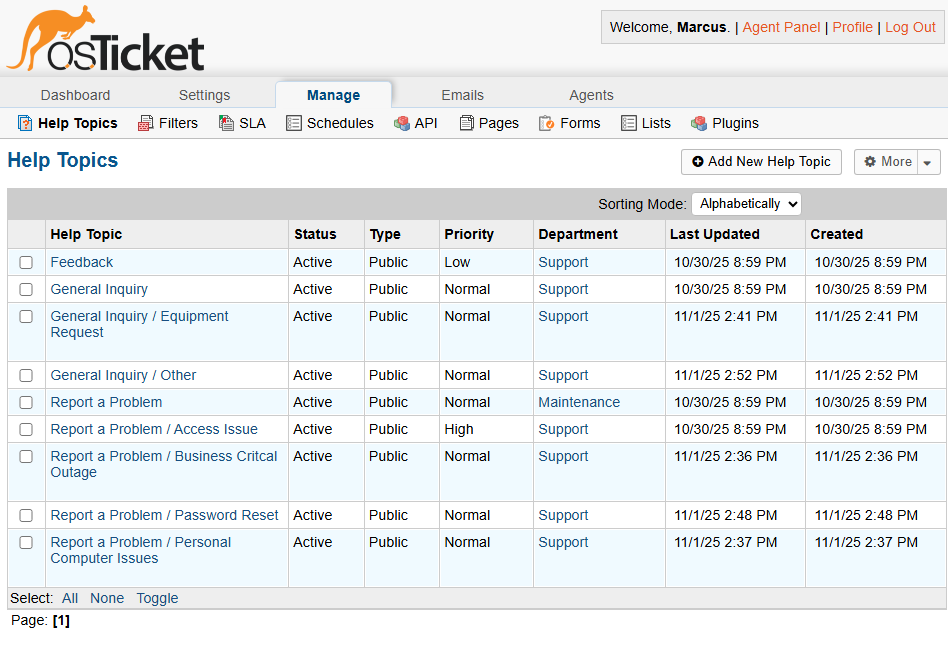The height and width of the screenshot is (647, 948).
Task: Select the Report a Problem row checkbox
Action: pos(26,403)
